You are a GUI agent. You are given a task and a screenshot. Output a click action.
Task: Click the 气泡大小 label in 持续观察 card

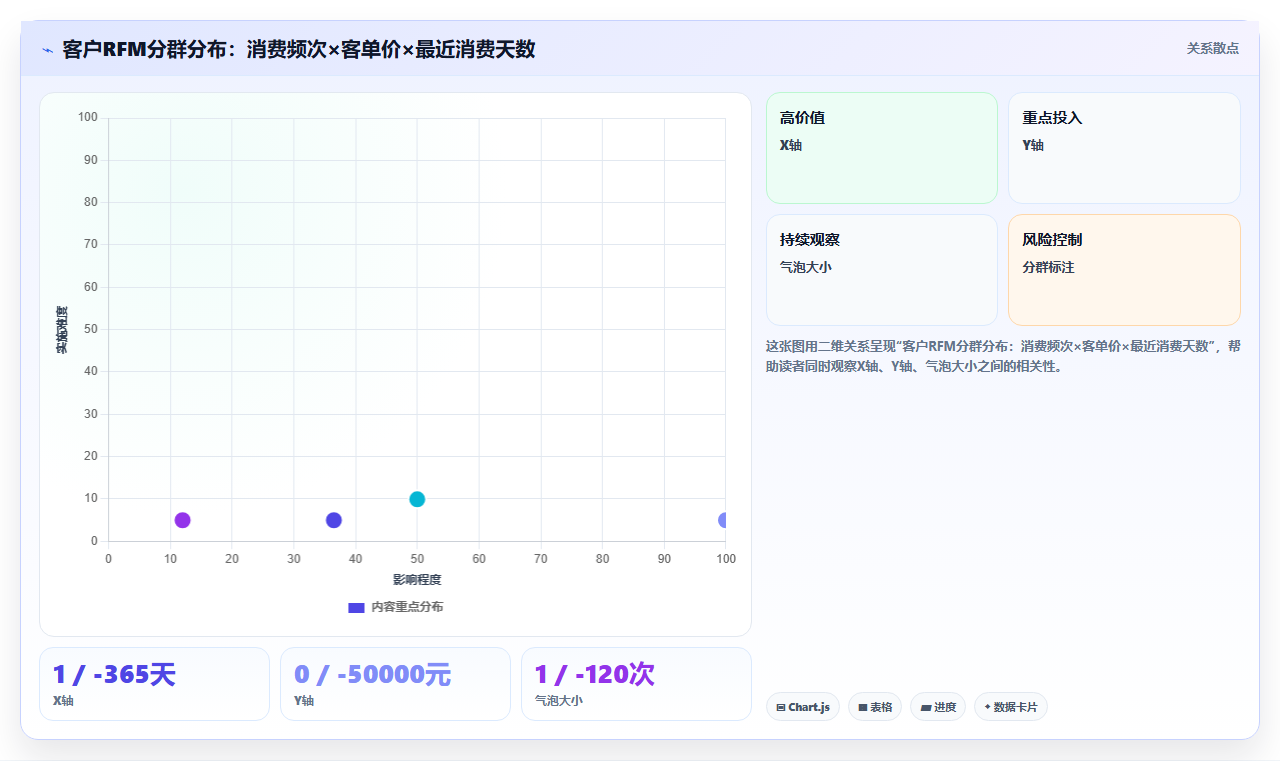pos(806,267)
